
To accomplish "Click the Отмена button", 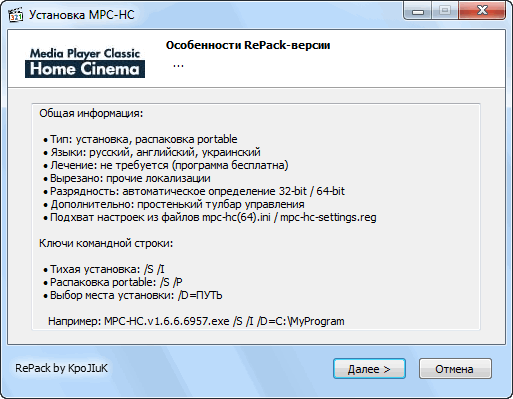I will click(x=455, y=369).
